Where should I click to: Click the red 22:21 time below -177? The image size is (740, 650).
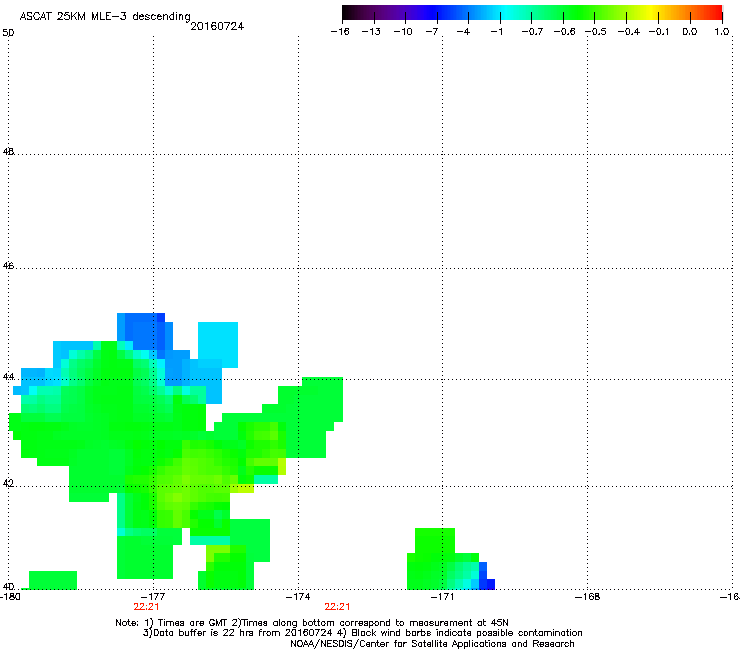click(x=146, y=607)
